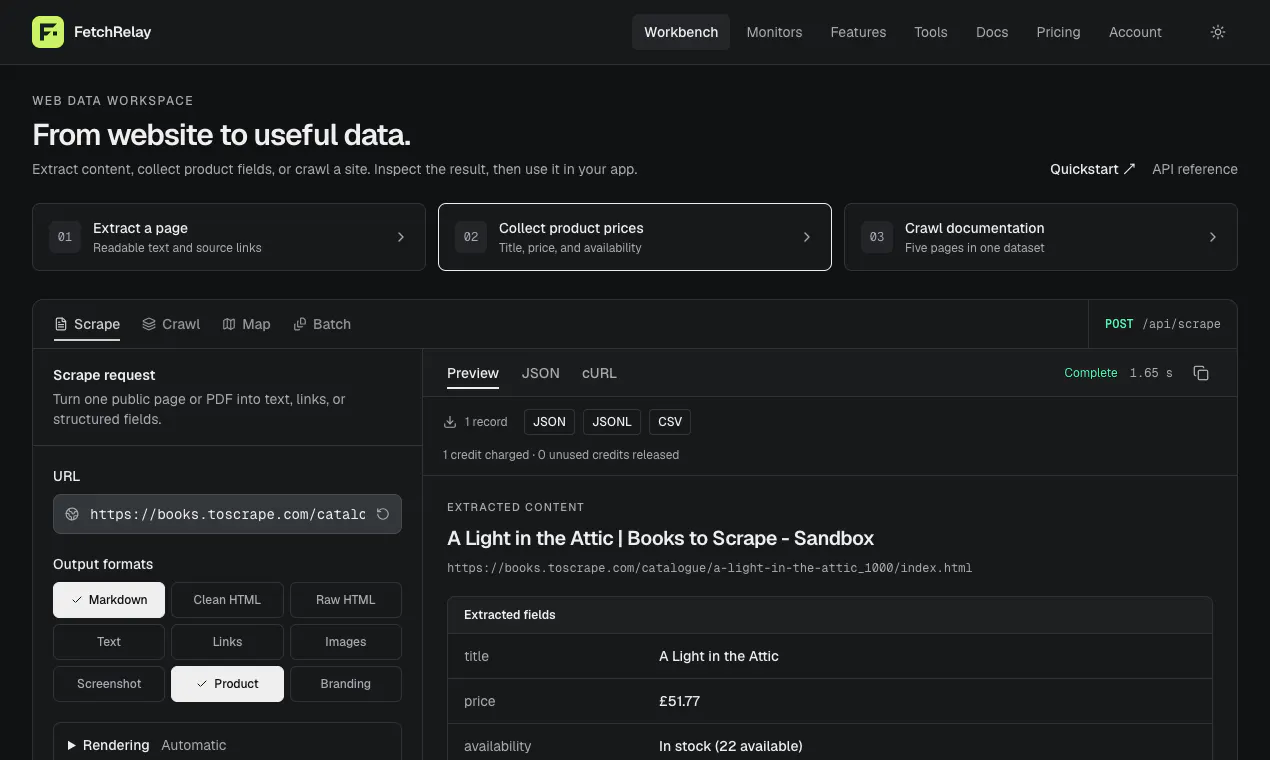Toggle the Branding output format
Screen dimensions: 1270x760
[346, 684]
